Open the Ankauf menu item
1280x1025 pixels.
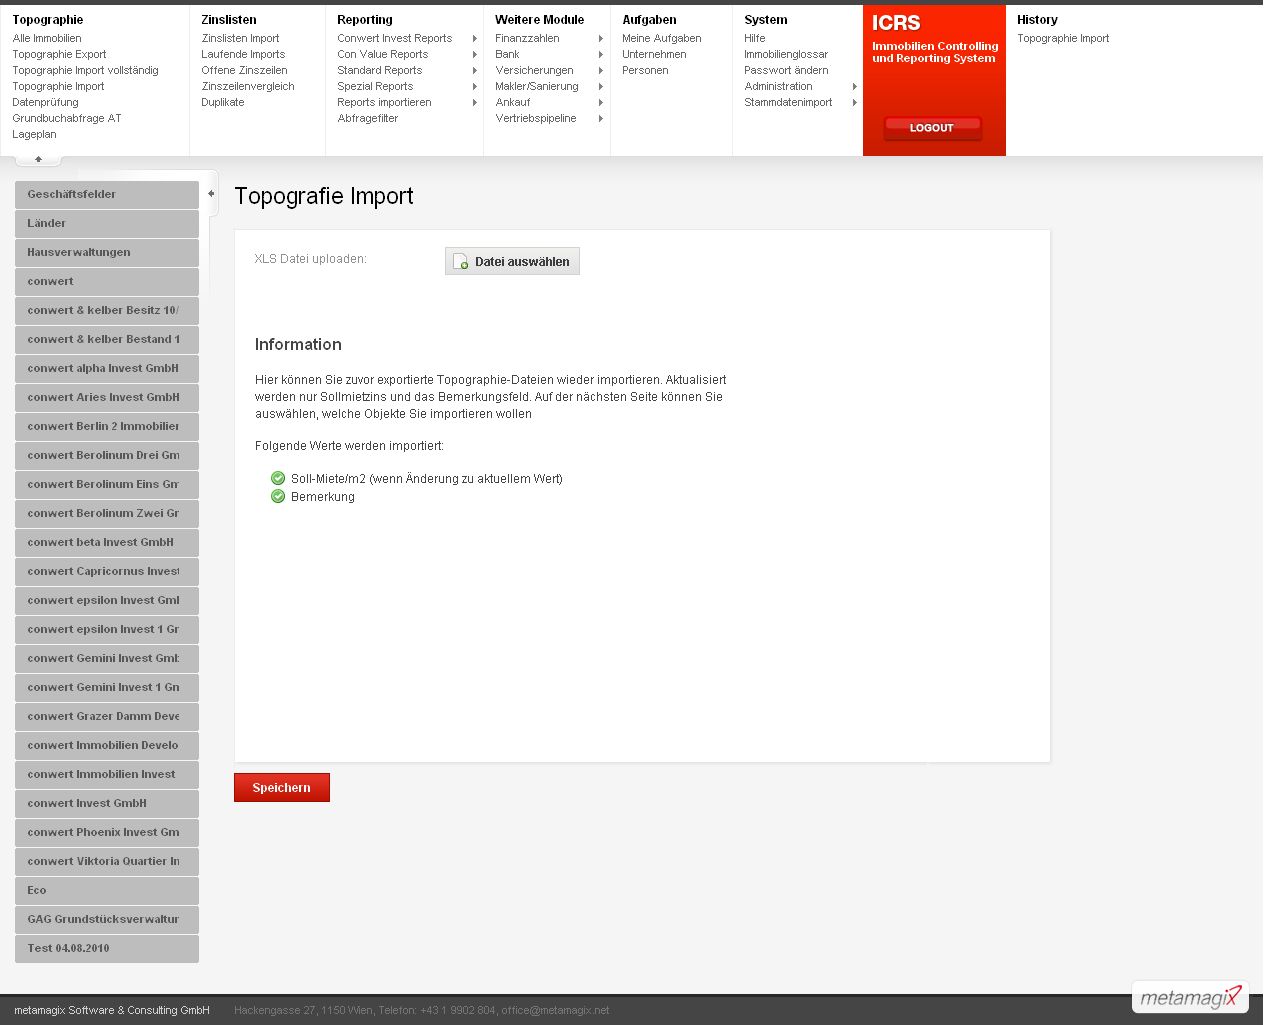[513, 102]
